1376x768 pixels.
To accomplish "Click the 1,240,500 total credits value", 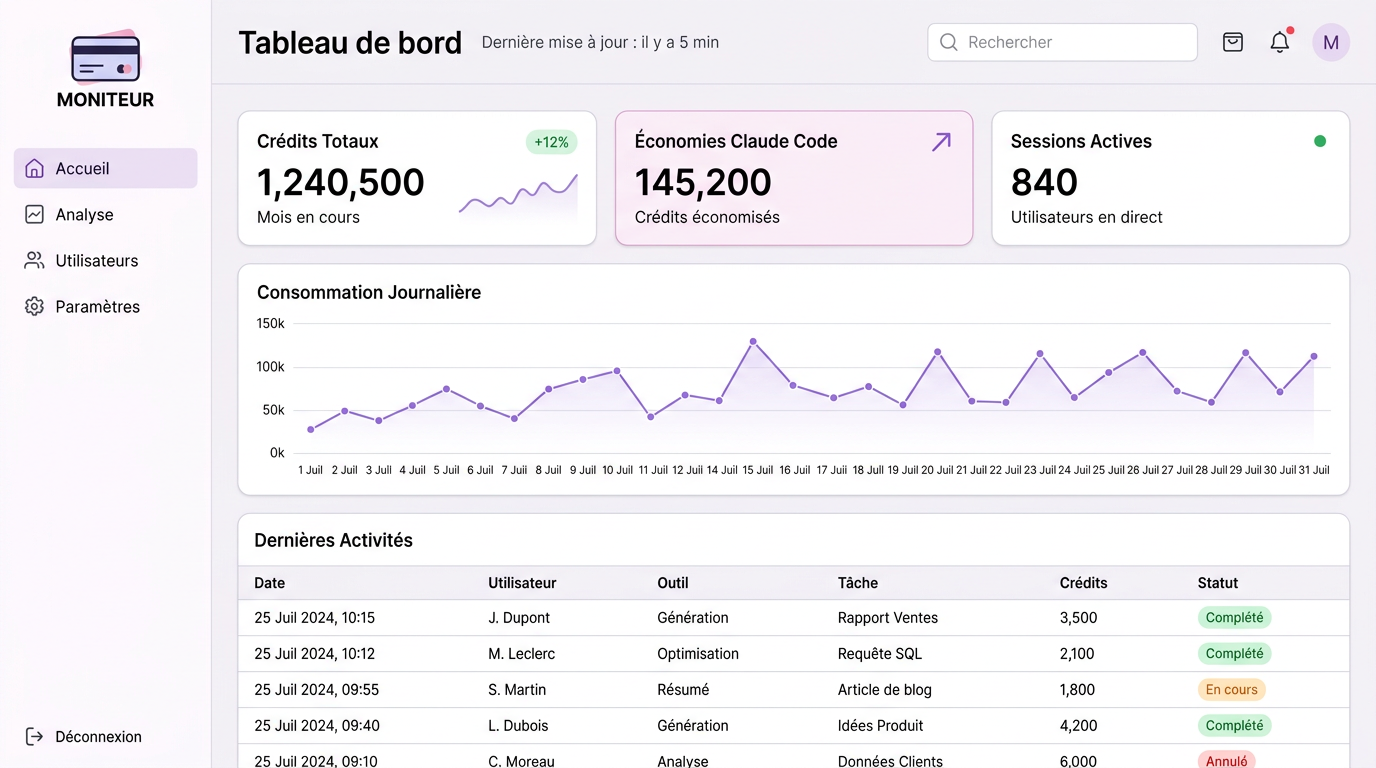I will [x=341, y=182].
